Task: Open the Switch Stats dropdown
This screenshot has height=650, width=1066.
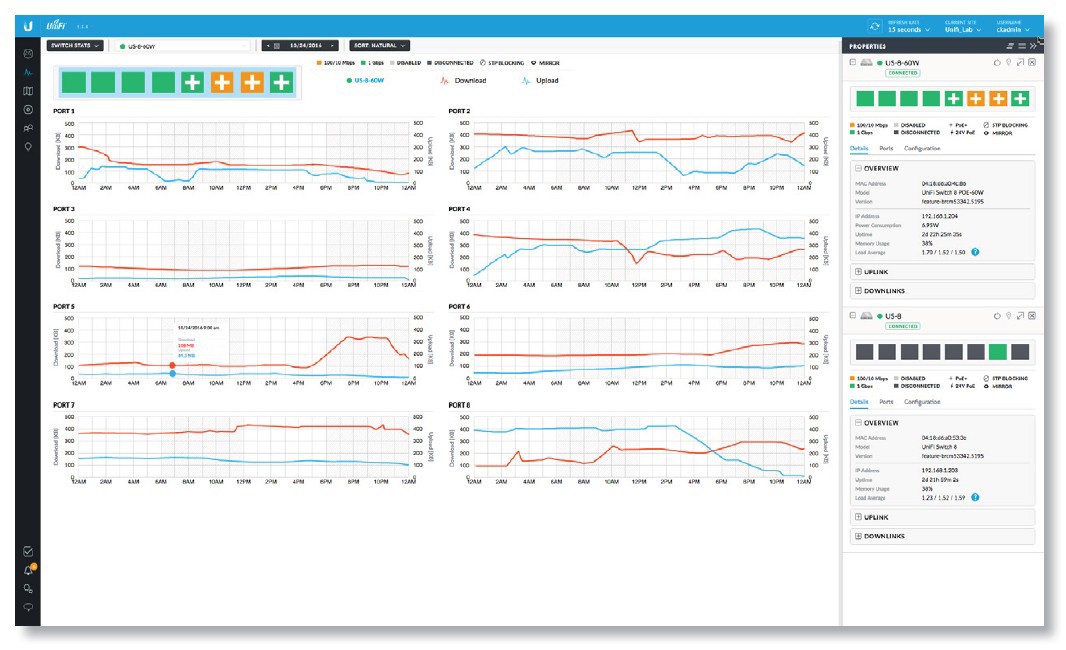Action: [x=75, y=45]
